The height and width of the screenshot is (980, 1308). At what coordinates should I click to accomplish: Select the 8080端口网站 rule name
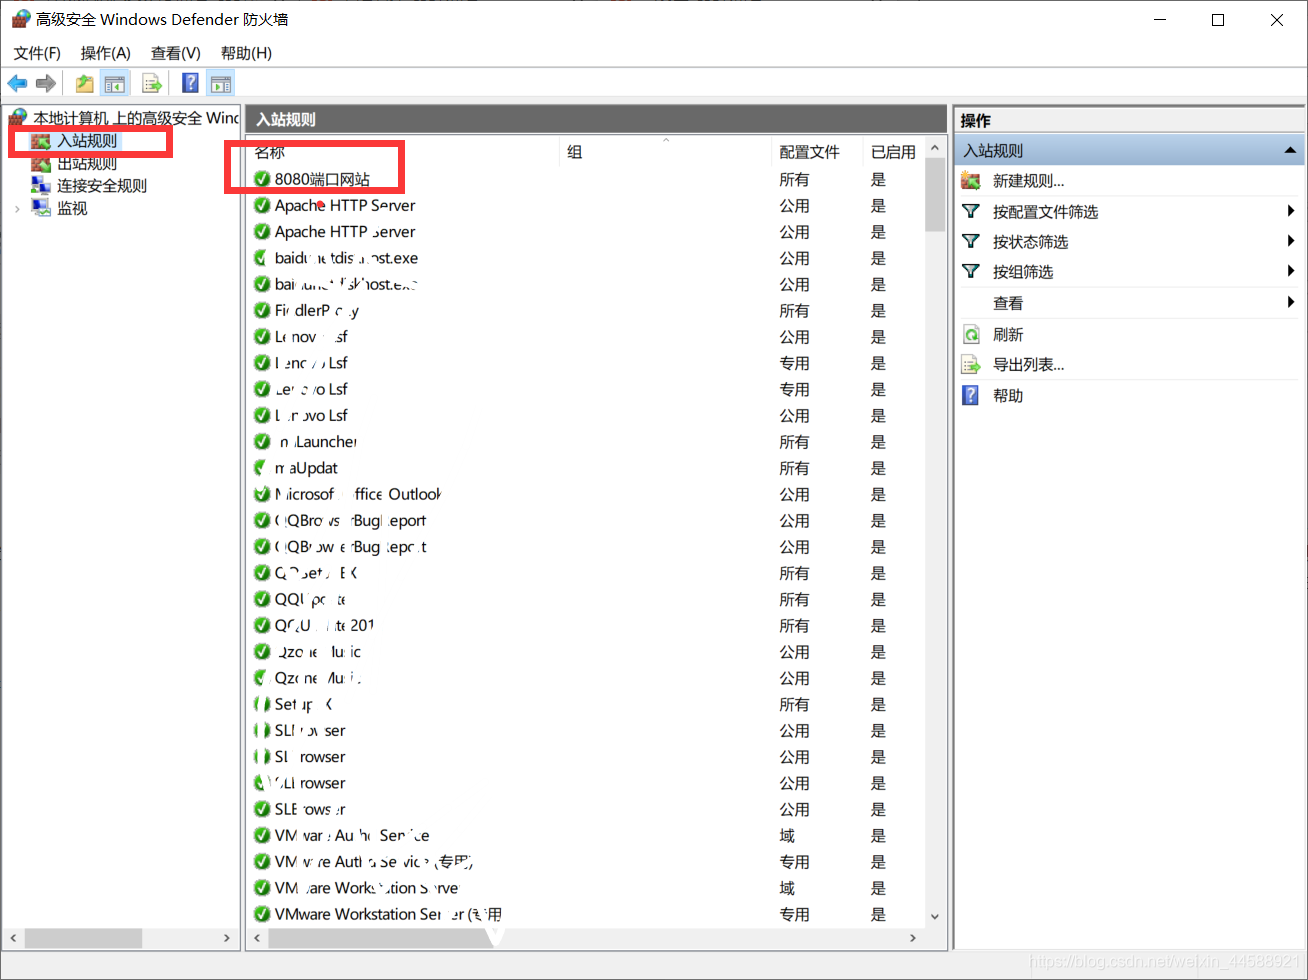tap(322, 179)
